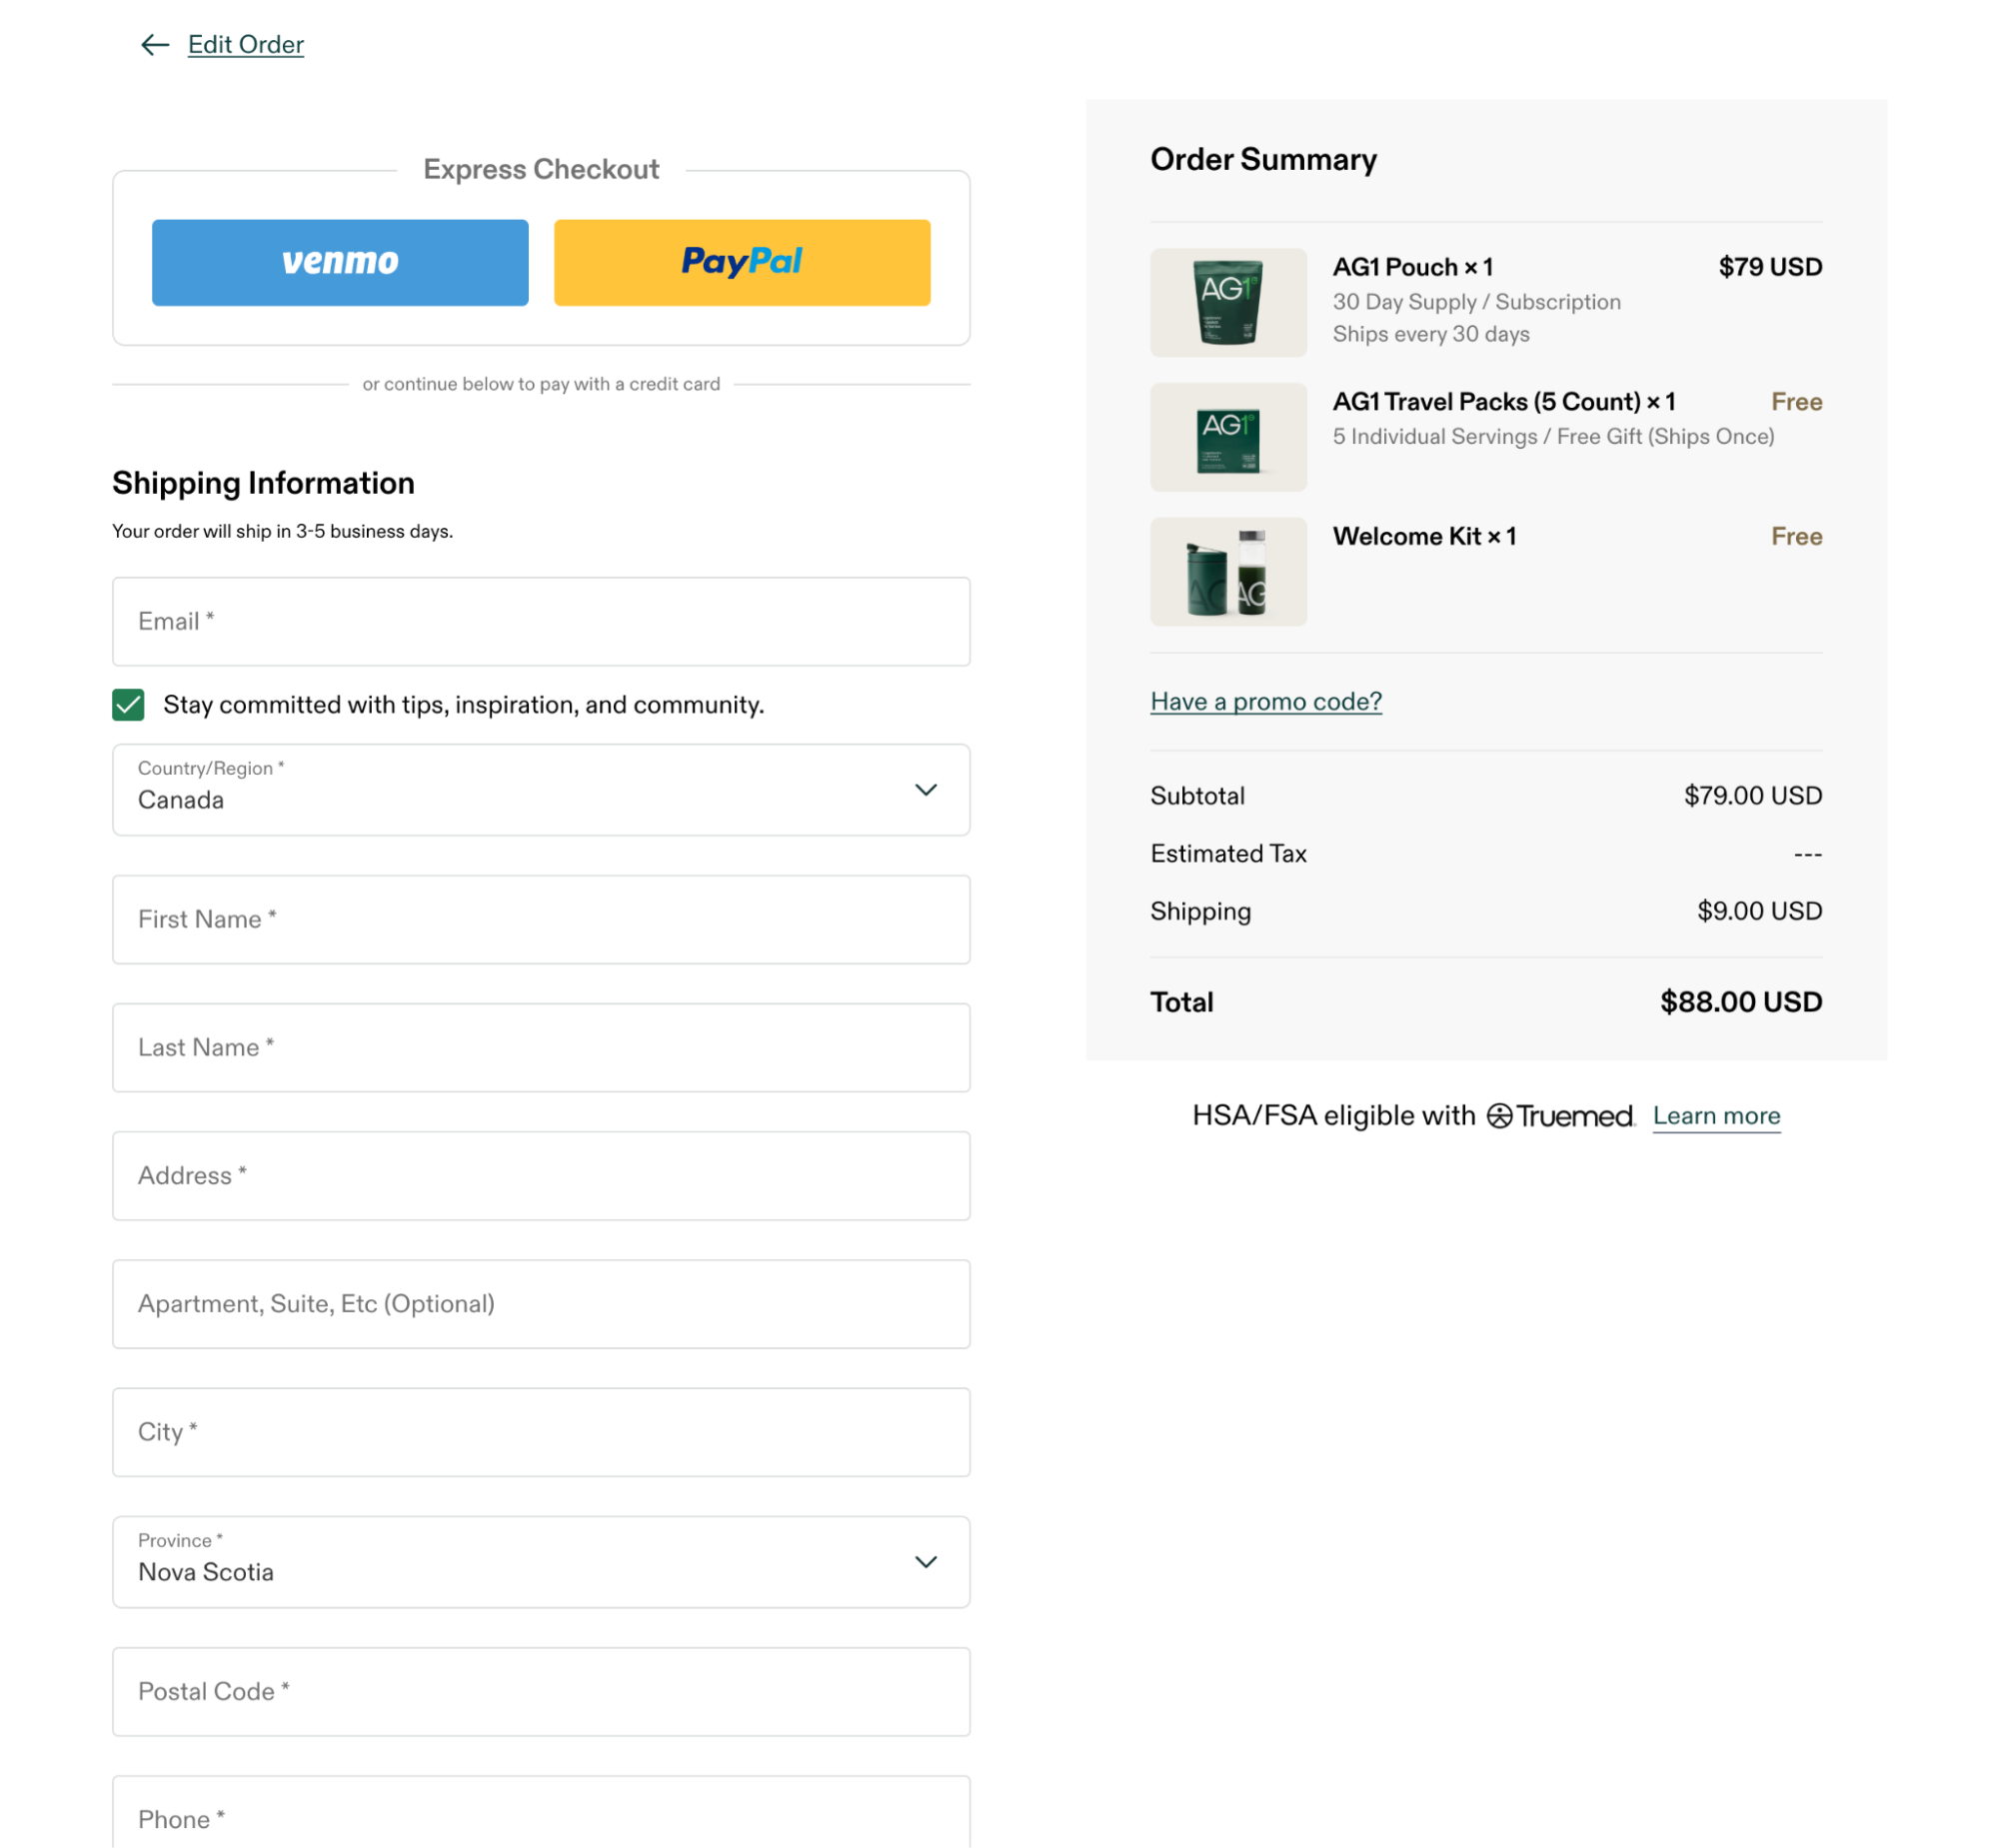Click the City field

(541, 1431)
